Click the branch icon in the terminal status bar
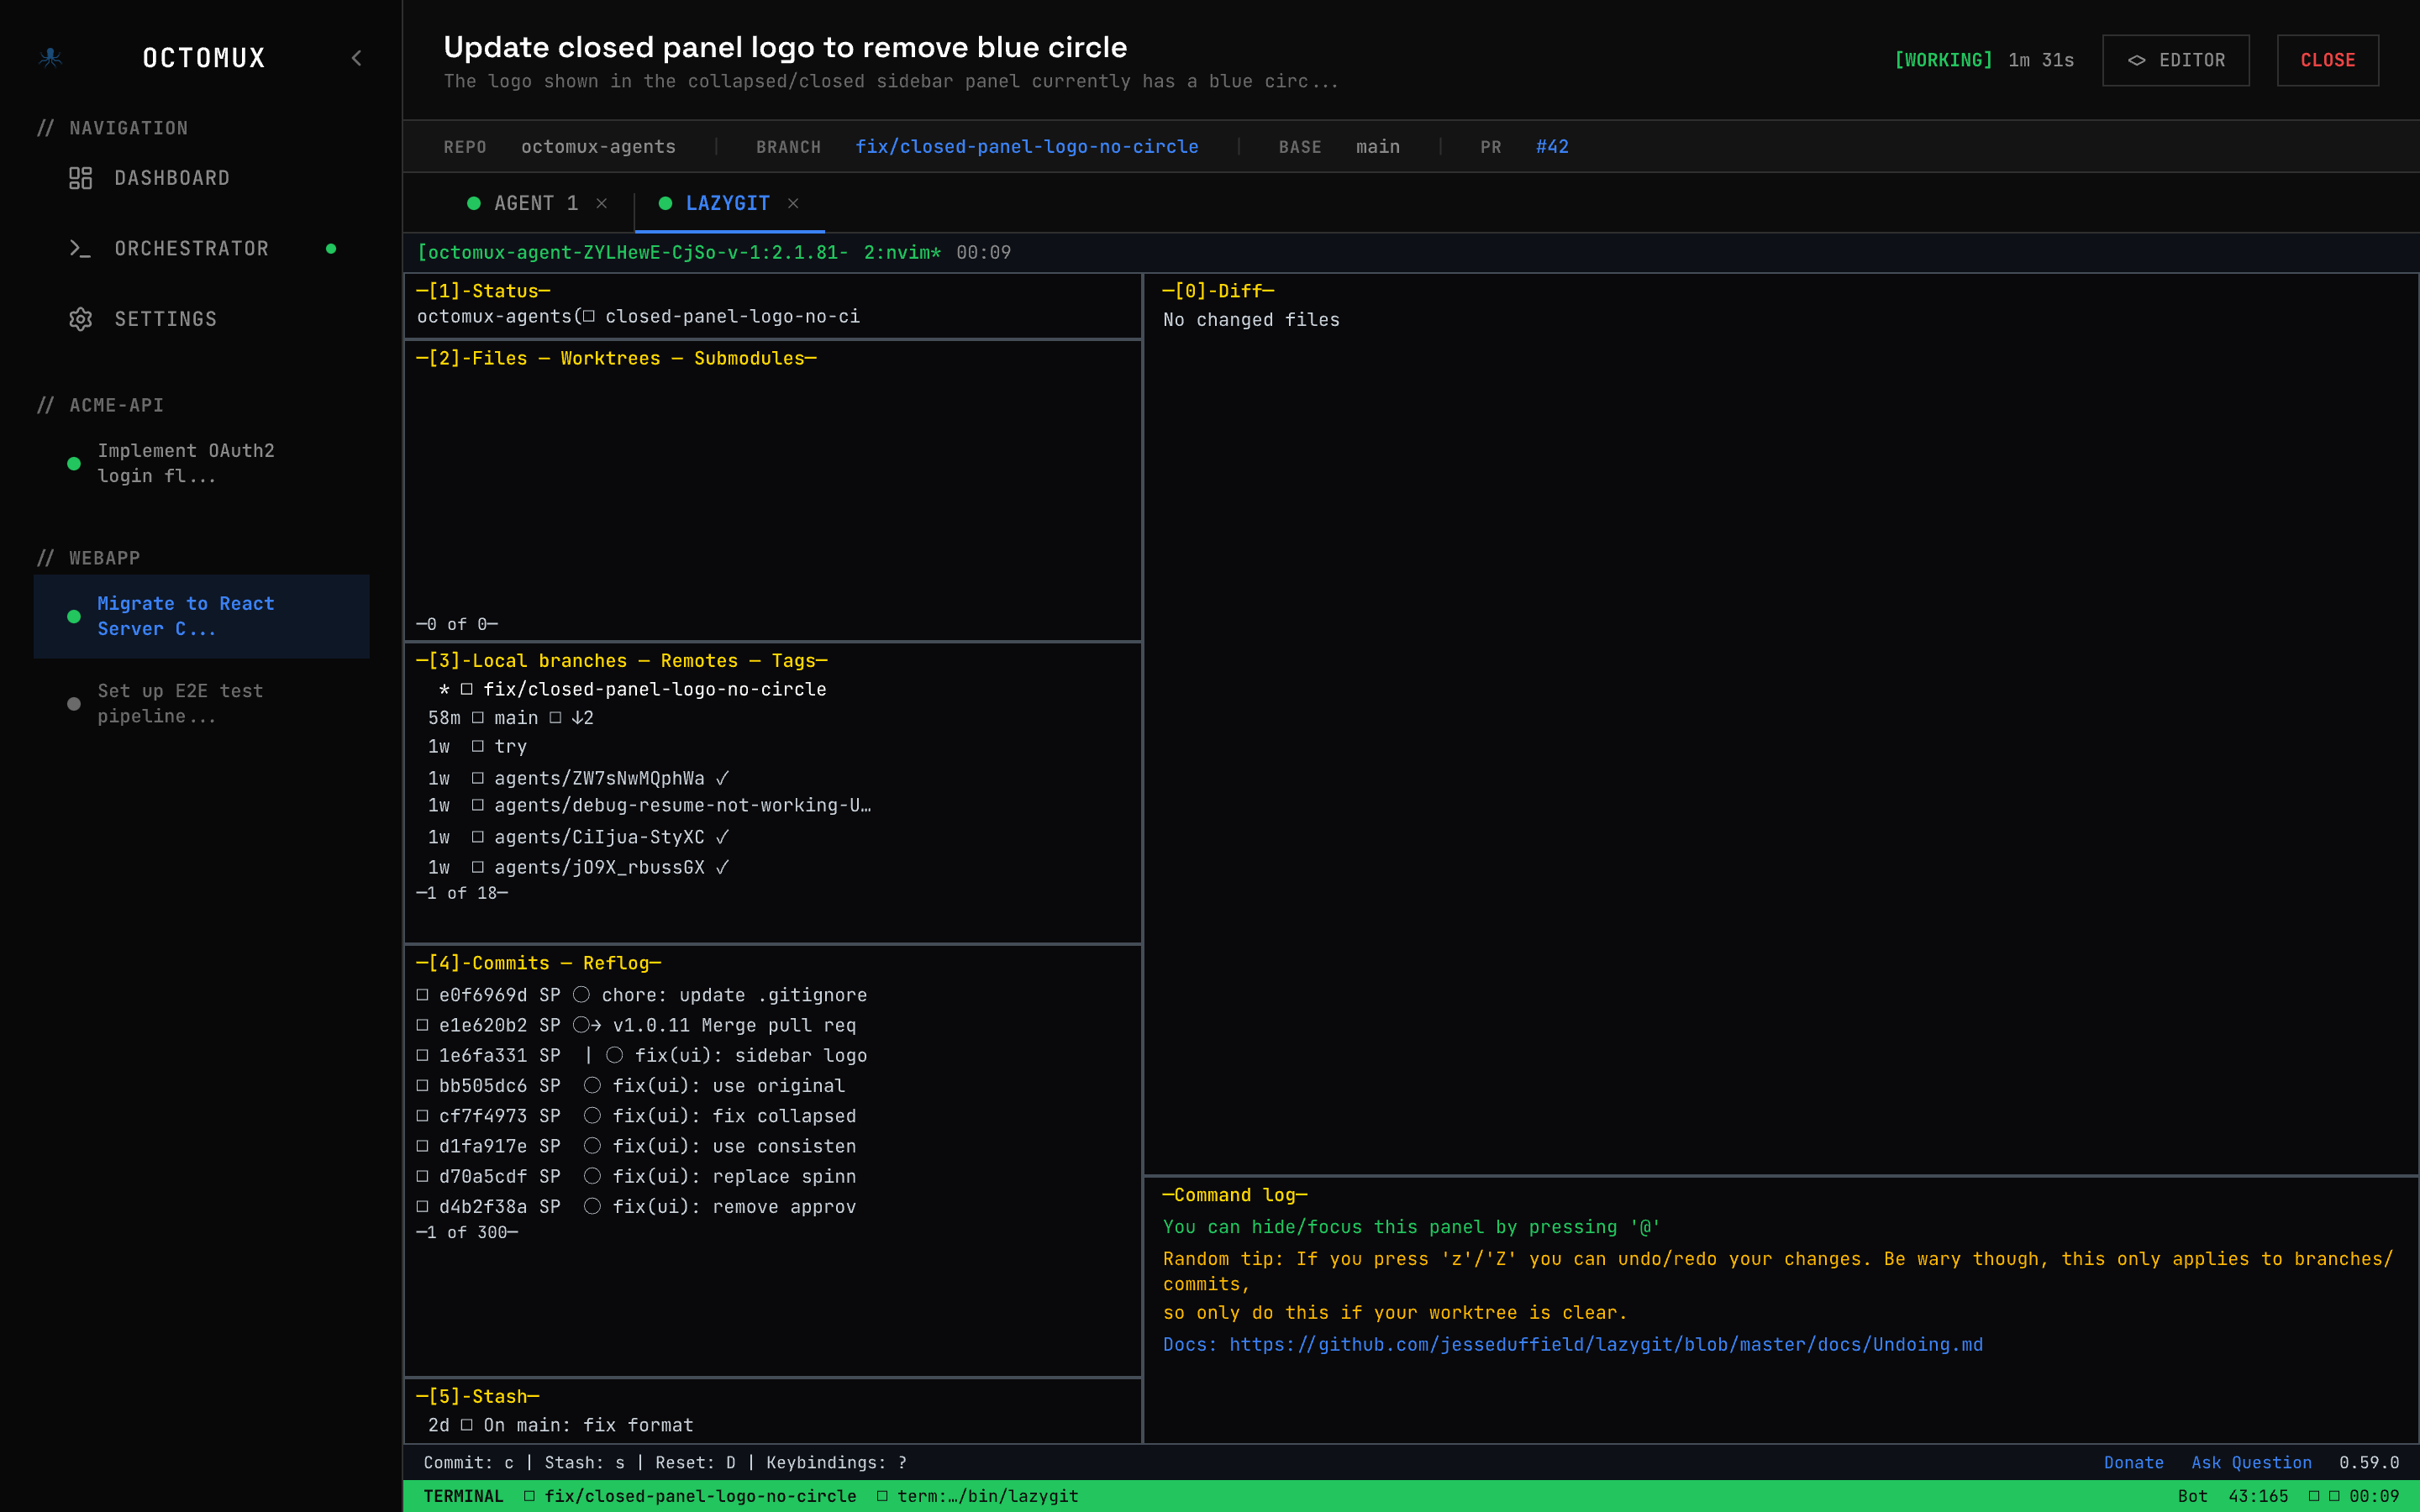 pyautogui.click(x=530, y=1496)
